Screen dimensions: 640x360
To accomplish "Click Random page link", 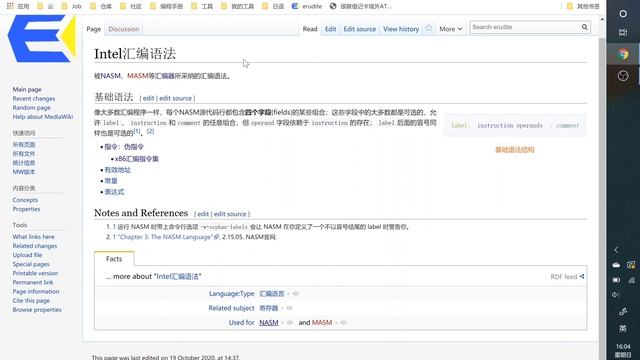I will point(31,107).
